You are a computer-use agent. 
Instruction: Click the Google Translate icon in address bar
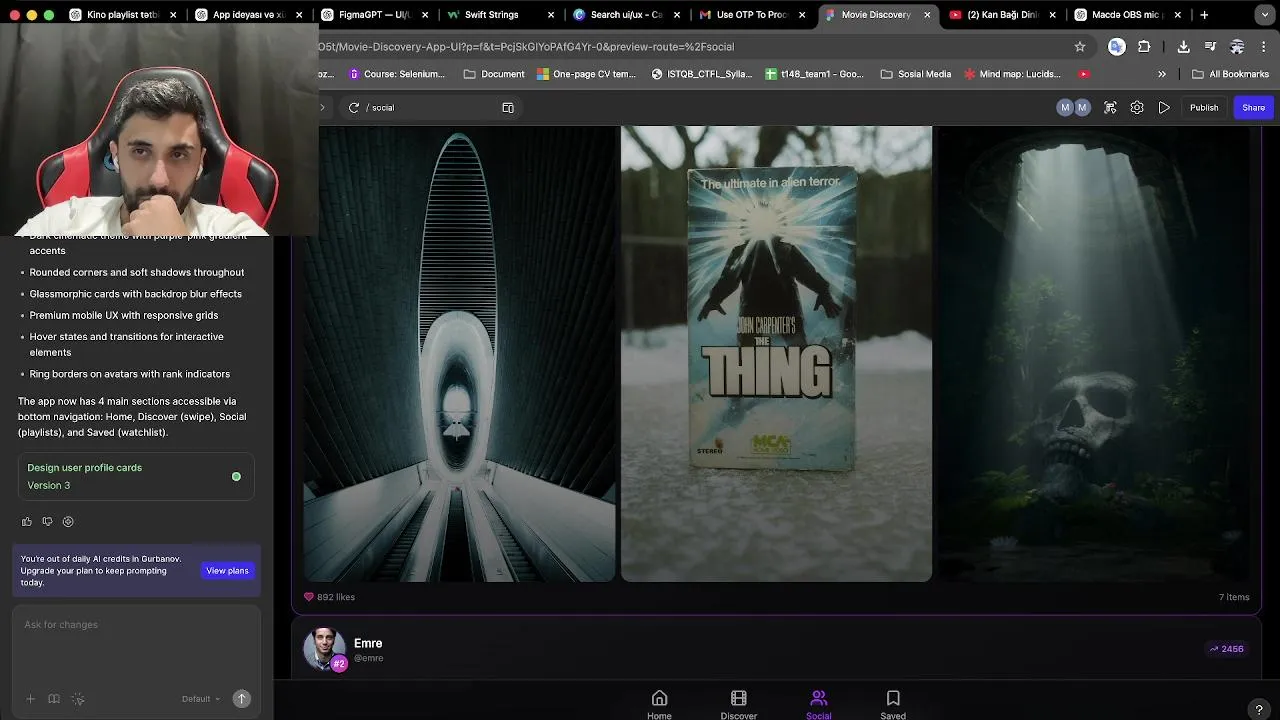tap(1117, 46)
